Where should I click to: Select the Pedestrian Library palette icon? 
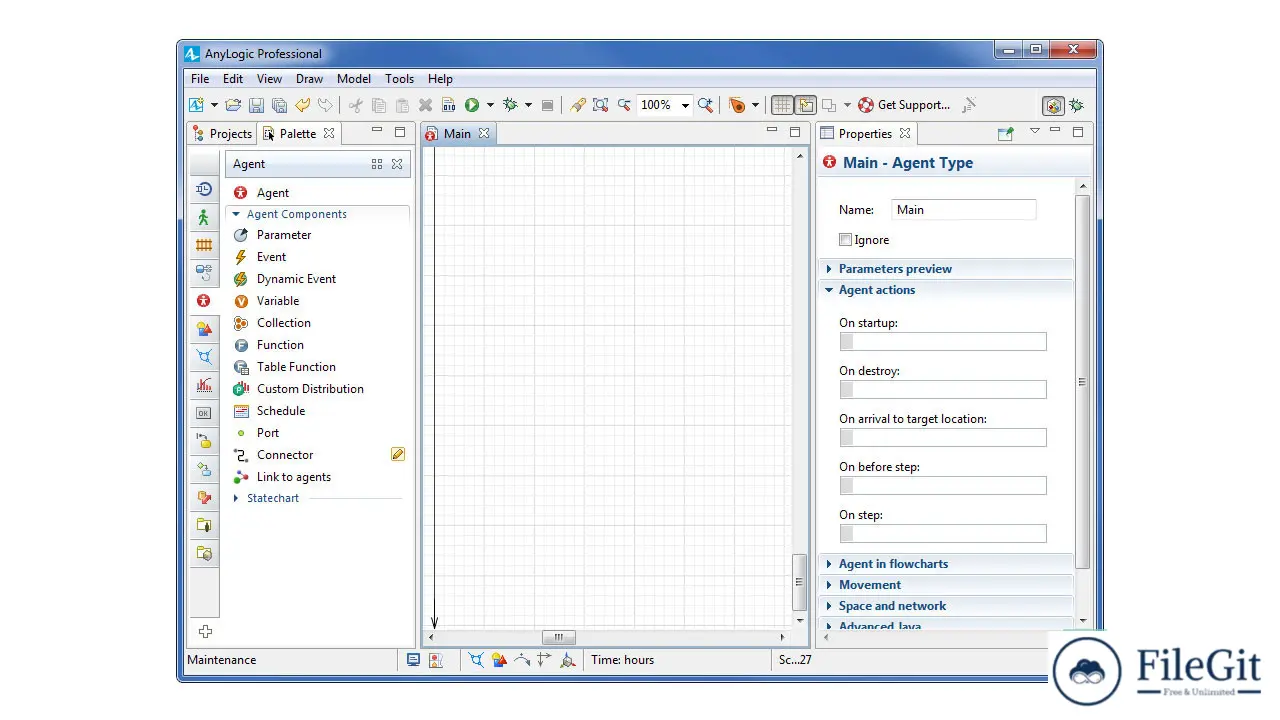tap(204, 217)
